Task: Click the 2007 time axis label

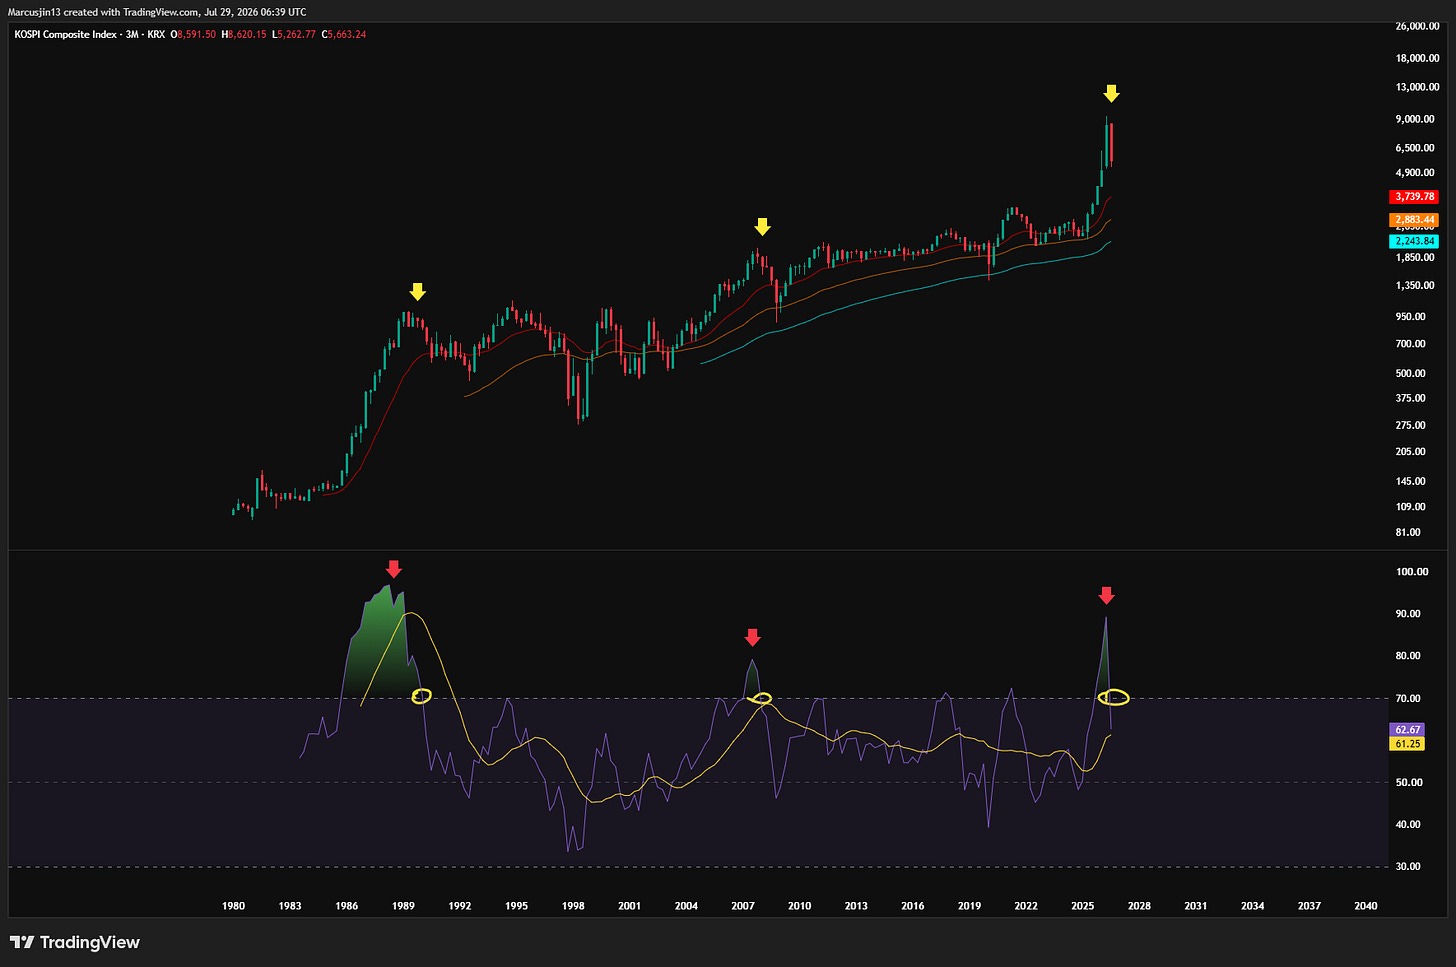Action: pos(743,906)
